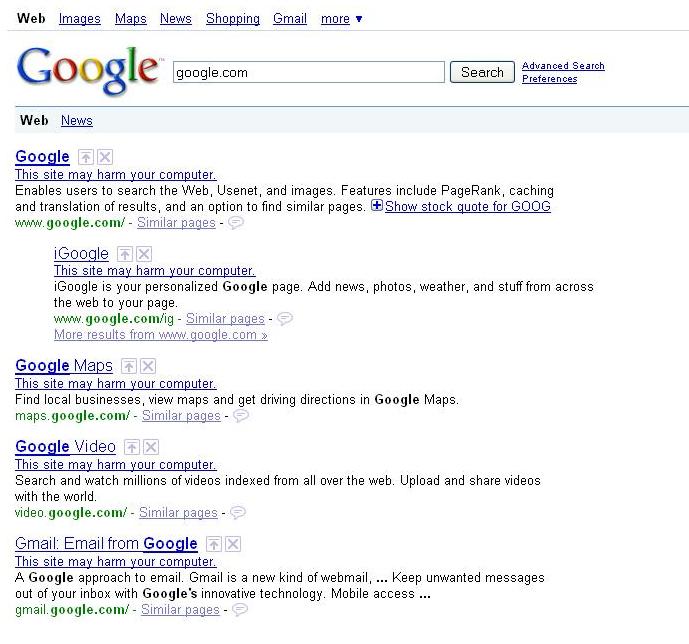Click the Search button
689x644 pixels.
[482, 72]
